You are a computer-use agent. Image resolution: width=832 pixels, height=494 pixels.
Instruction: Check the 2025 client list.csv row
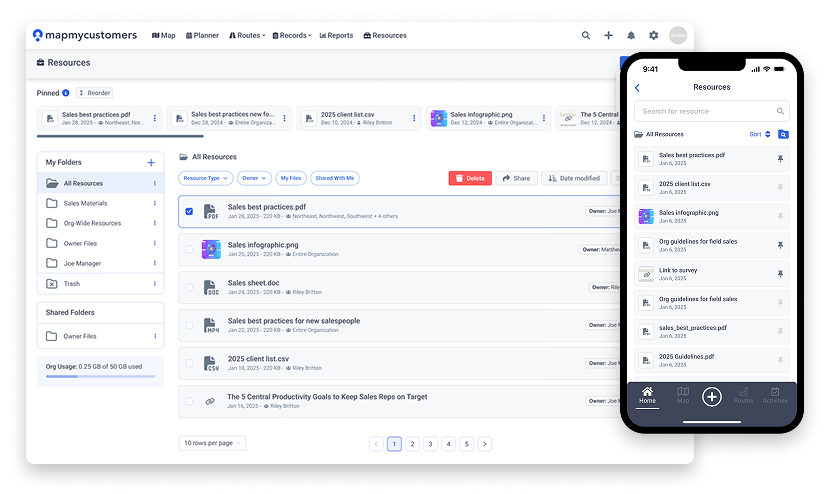point(190,363)
